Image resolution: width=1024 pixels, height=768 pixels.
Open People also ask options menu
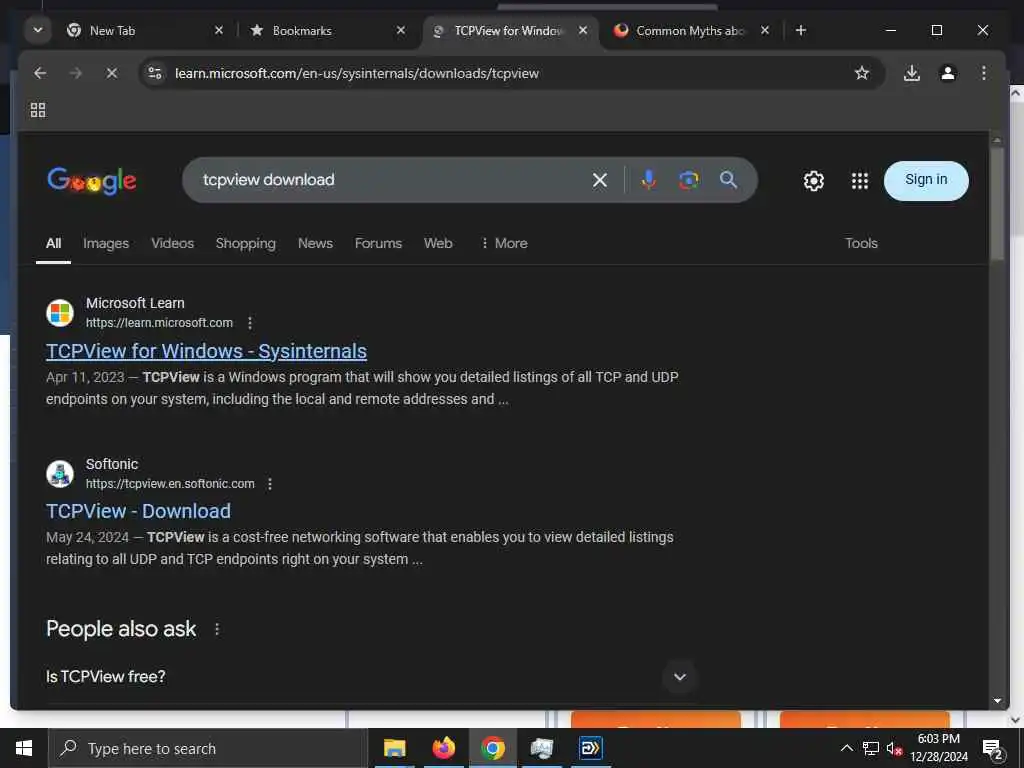(217, 630)
